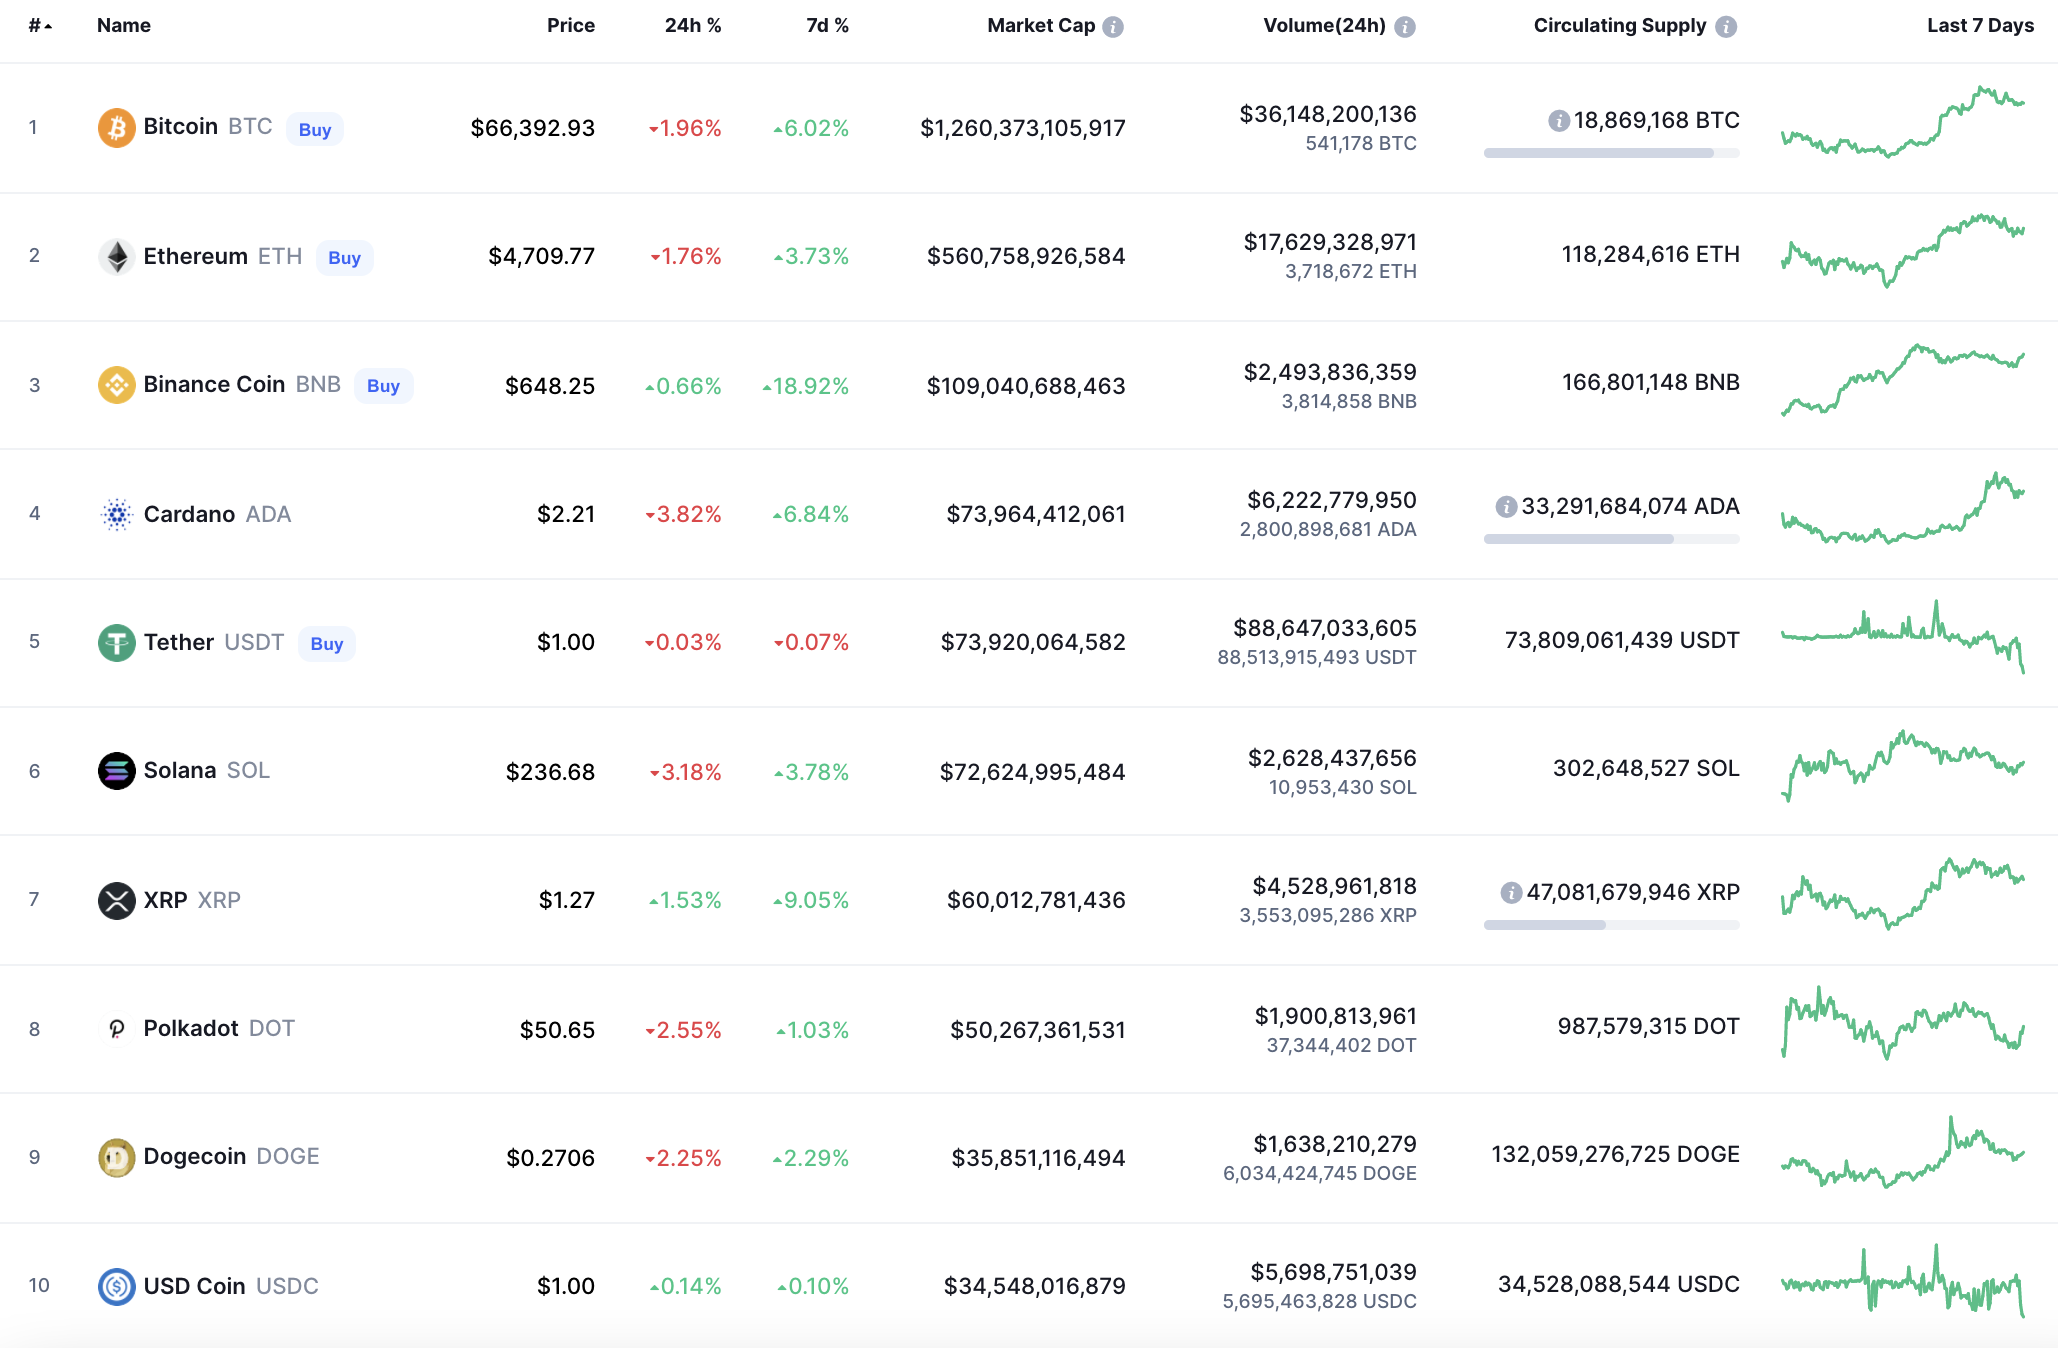Click the Binance Coin logo icon
The width and height of the screenshot is (2058, 1348).
pos(116,385)
